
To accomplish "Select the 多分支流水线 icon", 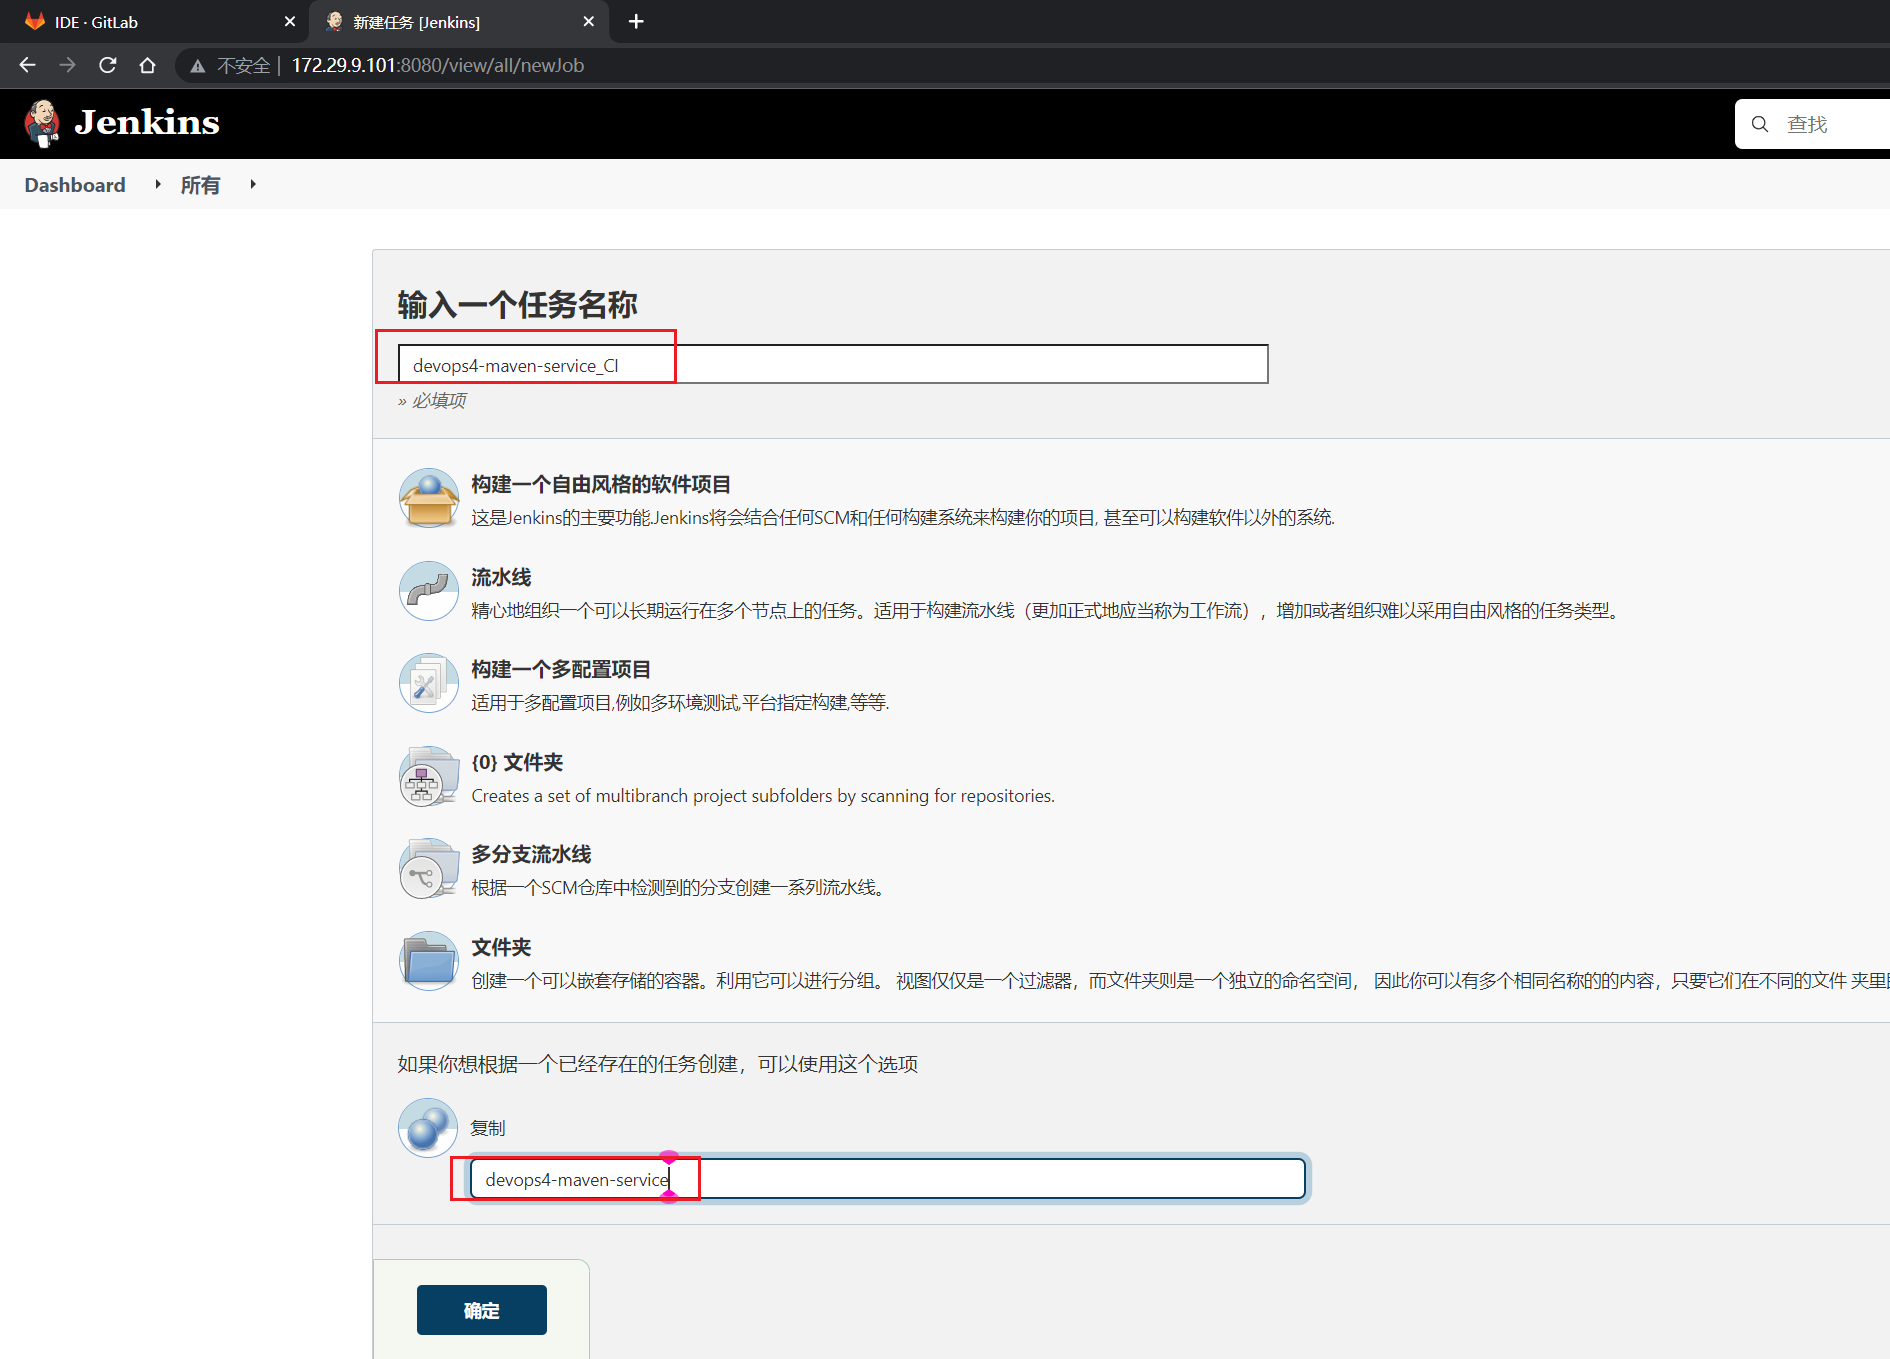I will click(428, 868).
